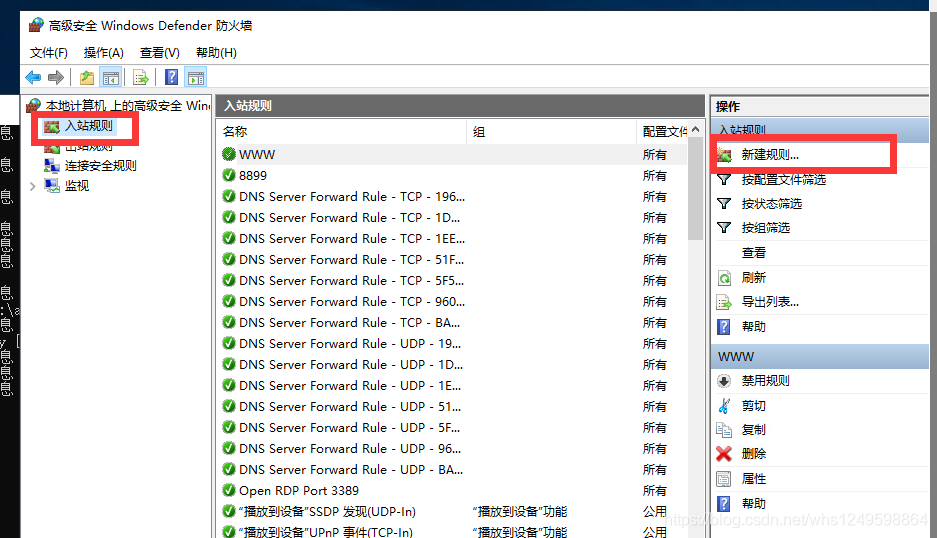Select the “播放到设备”SSDP 发现(UDP-In) rule
Image resolution: width=937 pixels, height=538 pixels.
pyautogui.click(x=452, y=512)
